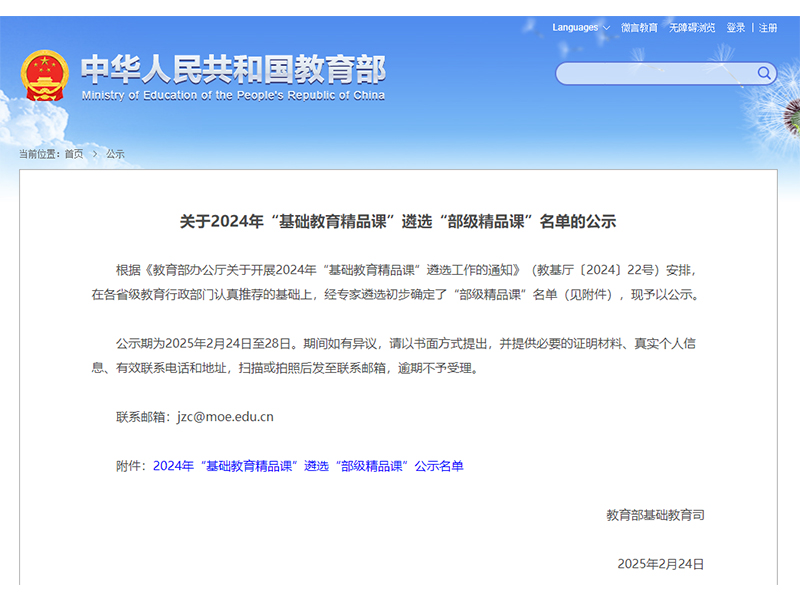Click the 2025年2月24日 date at bottom

(x=661, y=564)
